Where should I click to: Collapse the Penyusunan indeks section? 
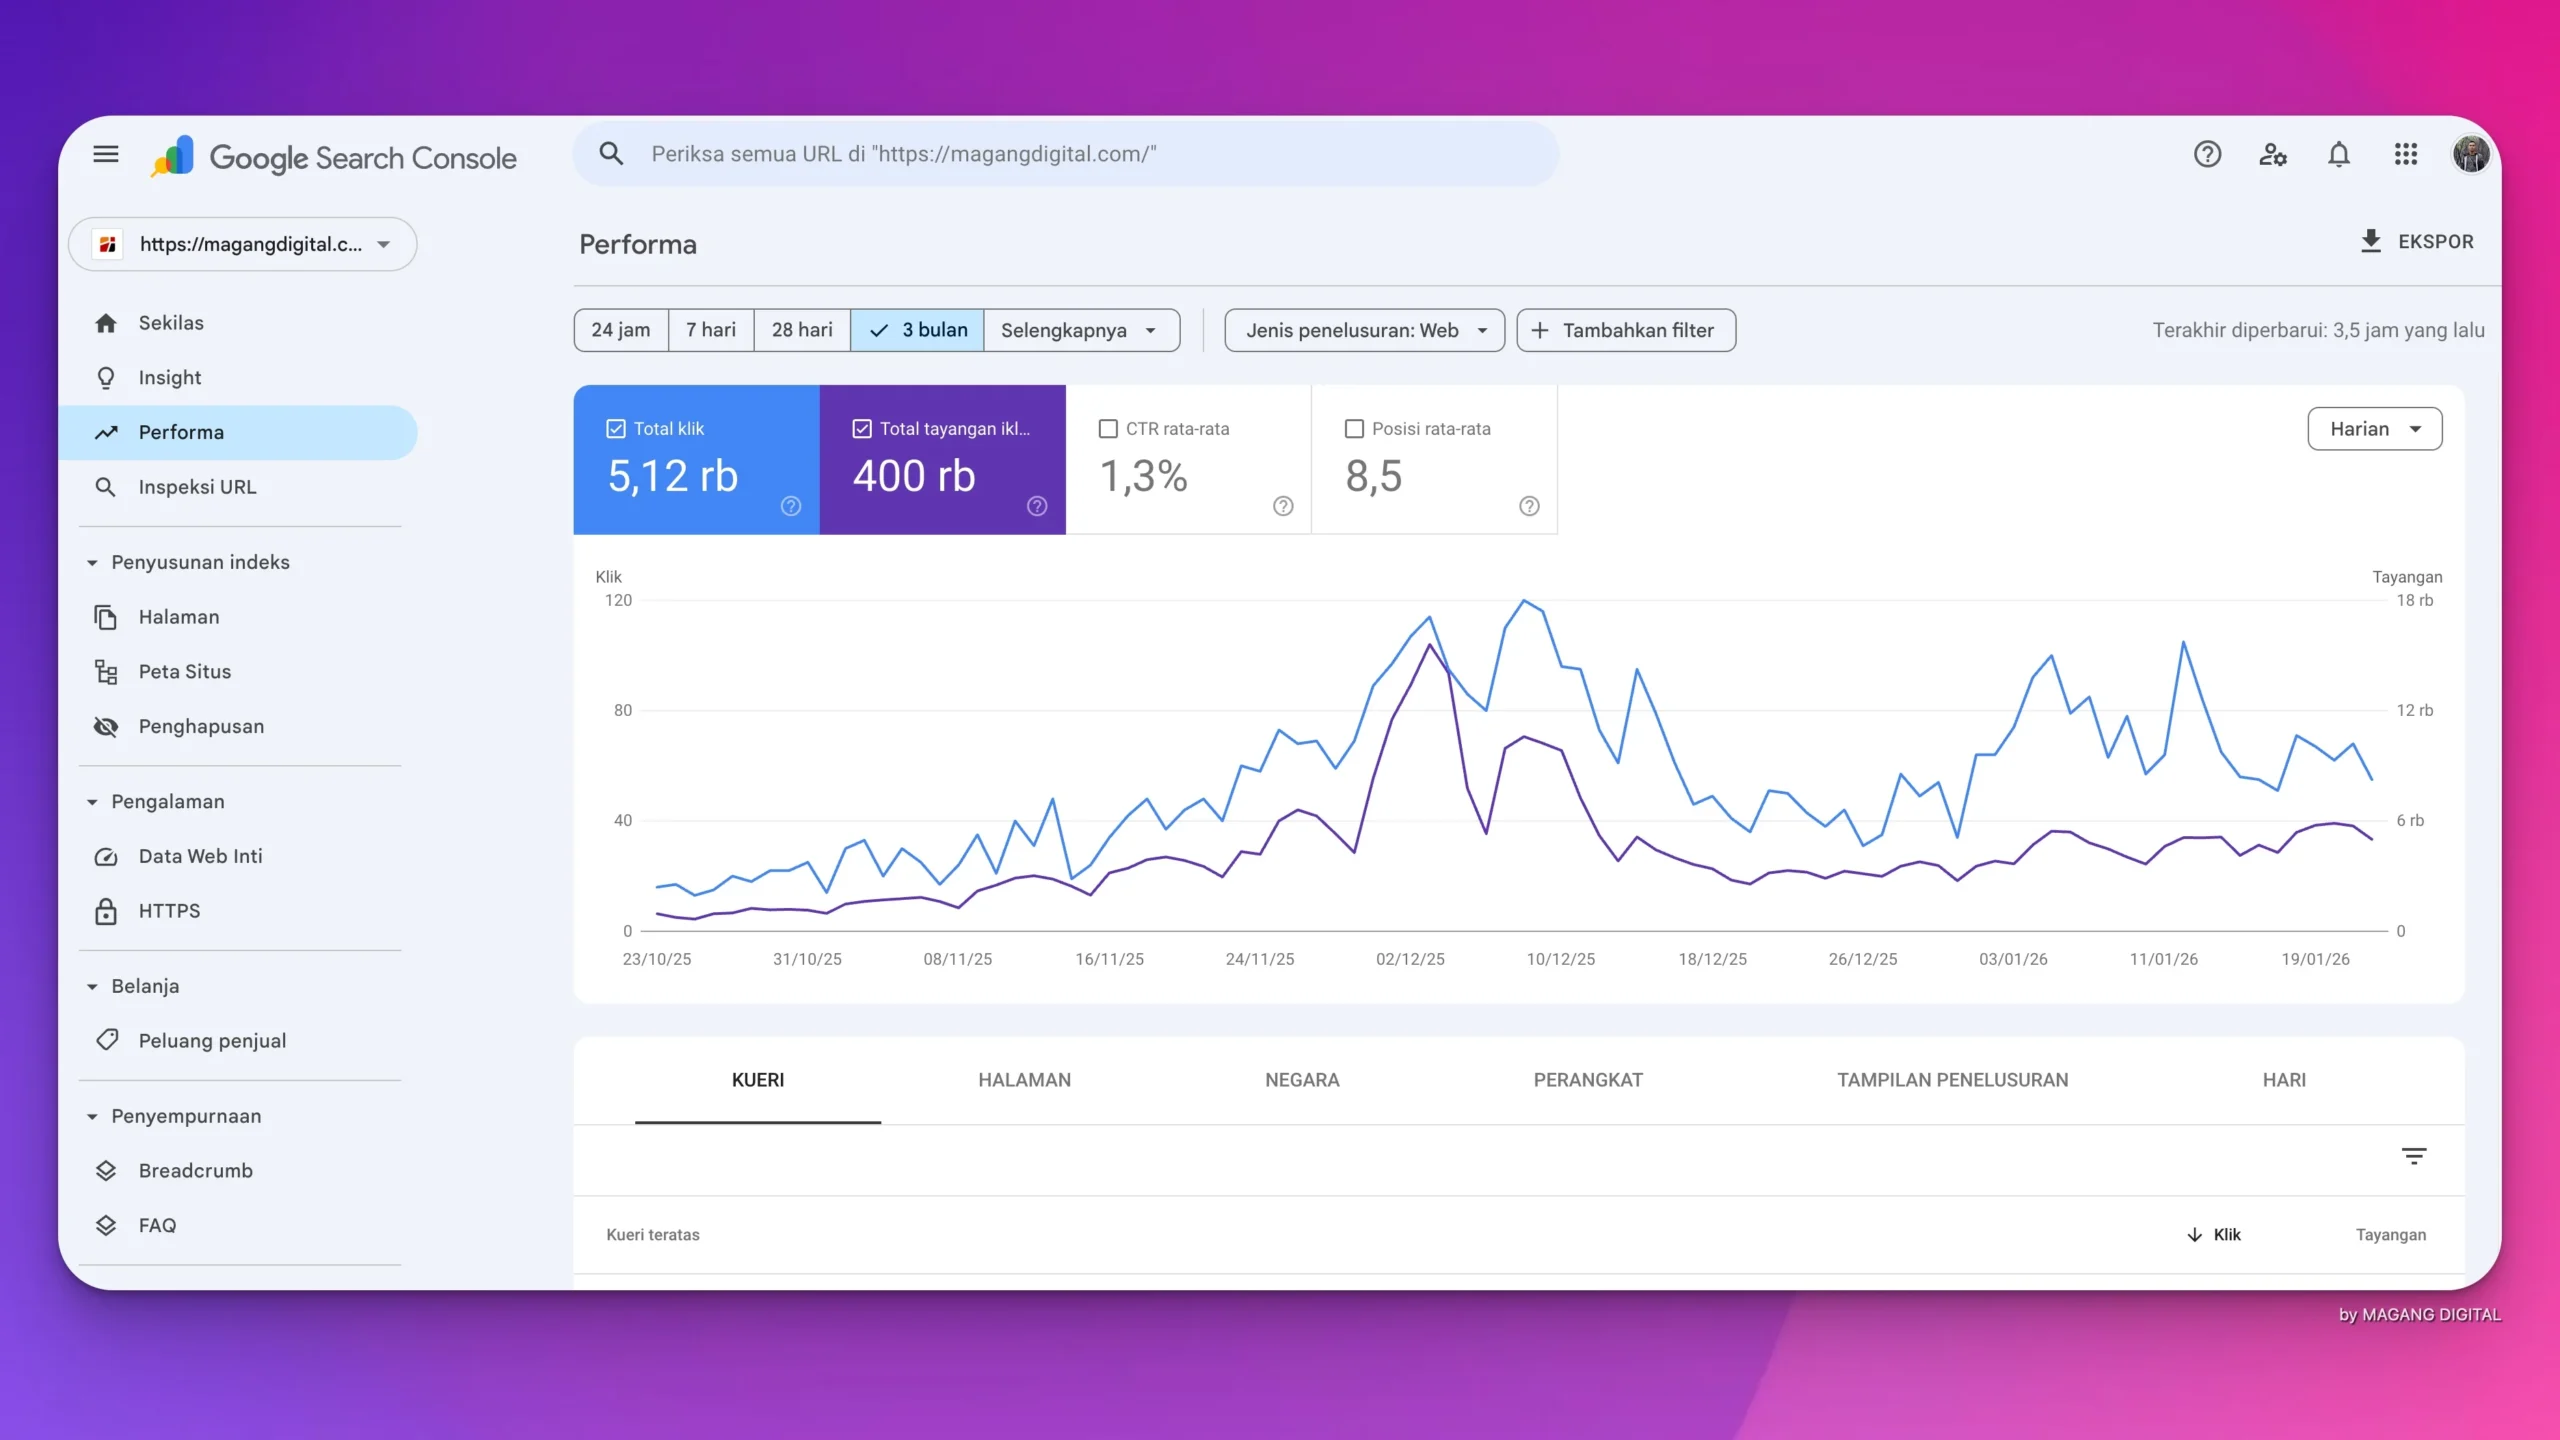[92, 562]
